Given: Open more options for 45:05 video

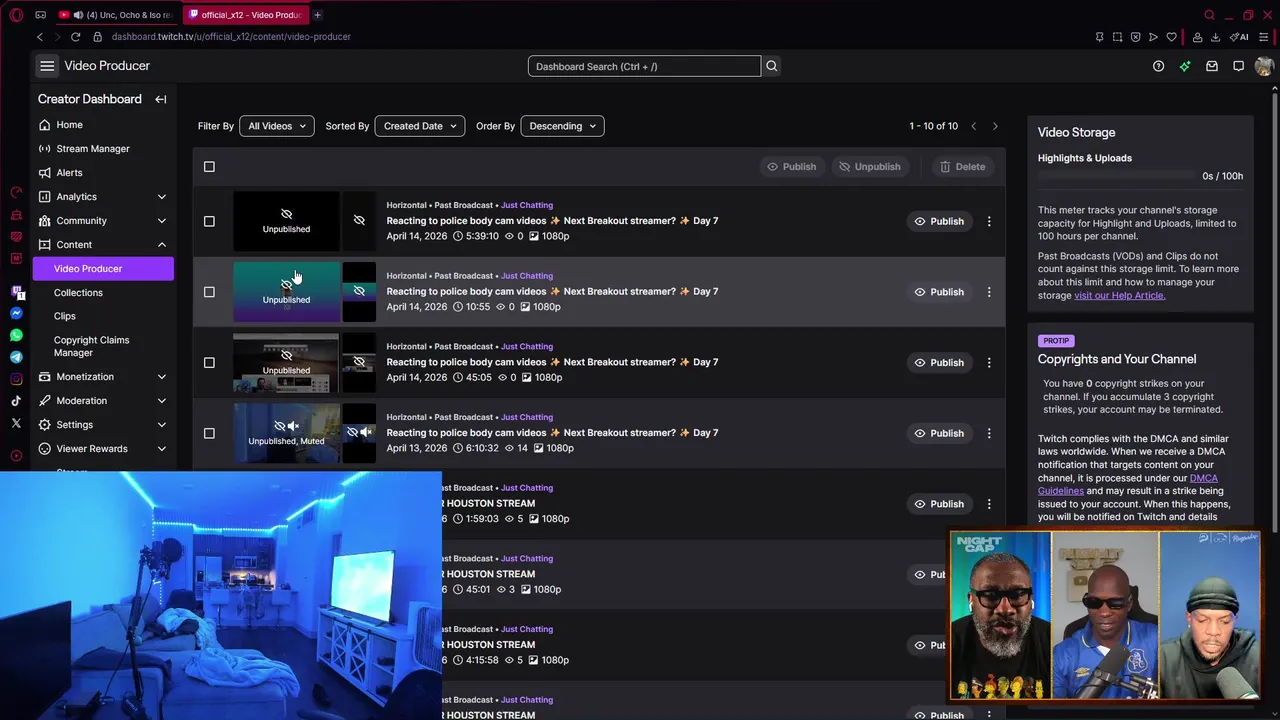Looking at the screenshot, I should [989, 362].
